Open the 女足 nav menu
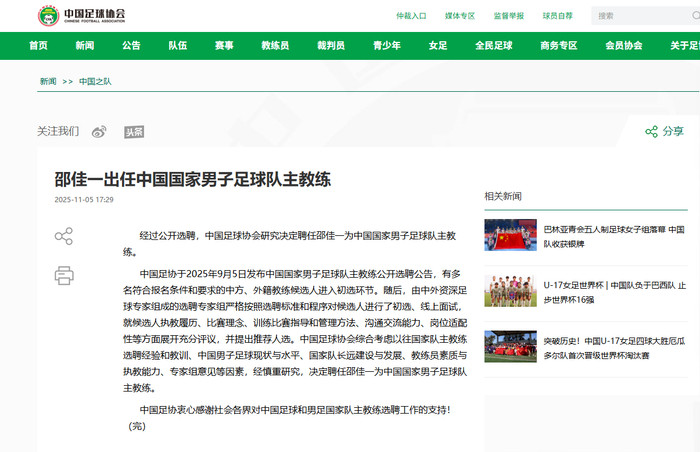 [438, 46]
